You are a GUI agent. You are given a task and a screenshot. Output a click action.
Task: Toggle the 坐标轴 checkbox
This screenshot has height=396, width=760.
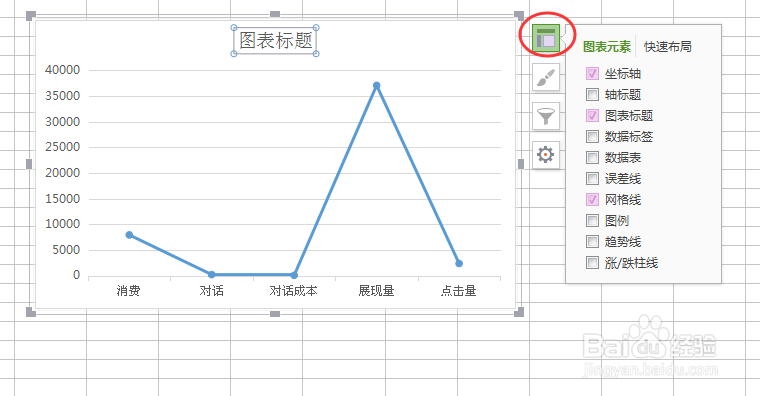[592, 73]
